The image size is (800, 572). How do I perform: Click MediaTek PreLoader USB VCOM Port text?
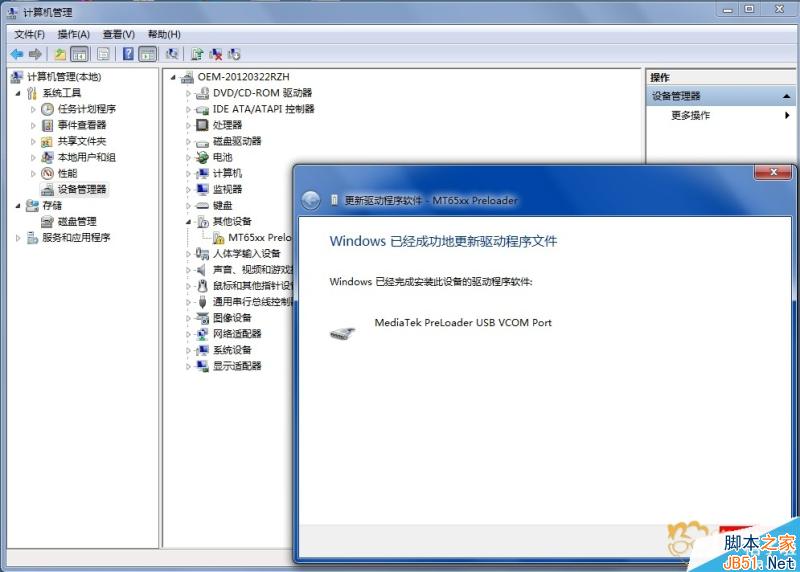[x=463, y=322]
